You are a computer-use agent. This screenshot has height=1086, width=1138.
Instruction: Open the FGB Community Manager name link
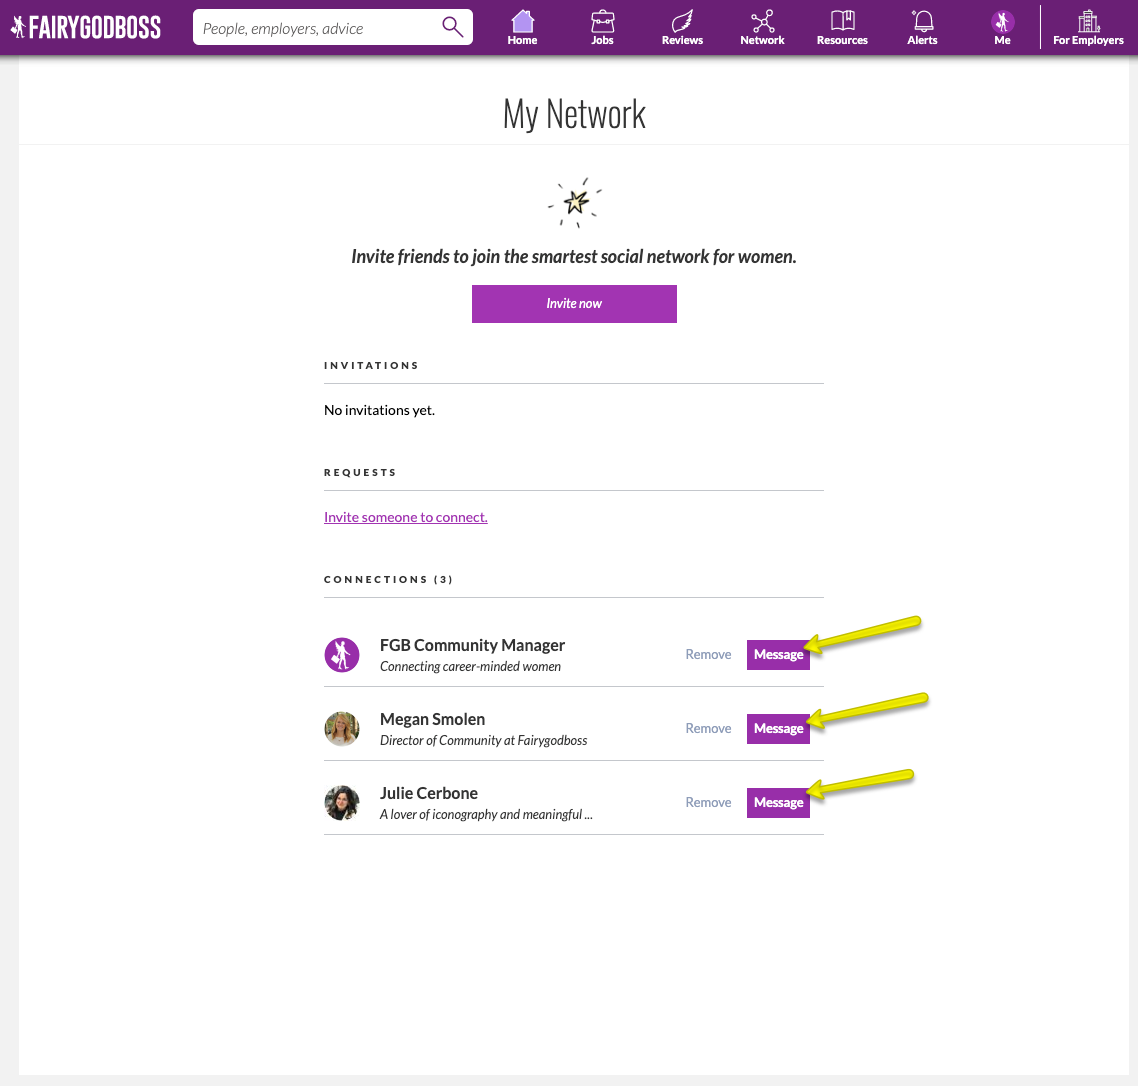click(472, 645)
